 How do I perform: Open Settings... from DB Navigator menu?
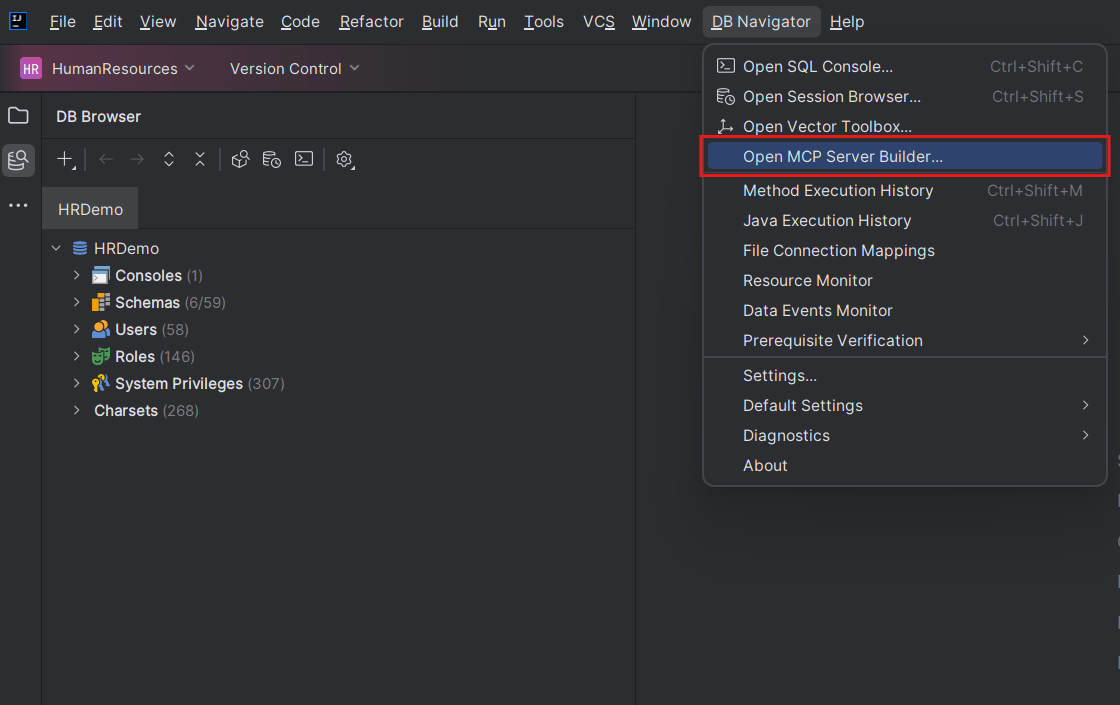pyautogui.click(x=904, y=376)
